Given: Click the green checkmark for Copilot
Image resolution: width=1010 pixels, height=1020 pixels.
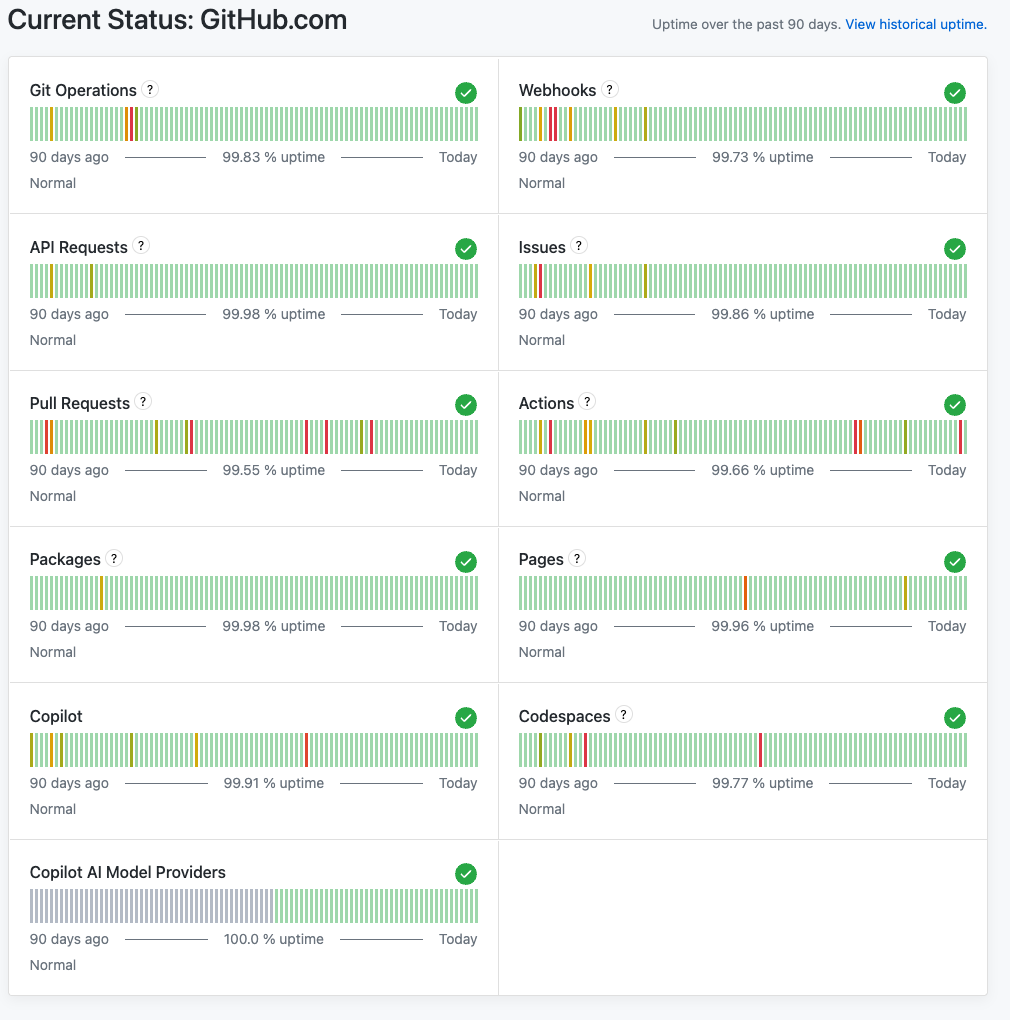Looking at the screenshot, I should [x=466, y=718].
